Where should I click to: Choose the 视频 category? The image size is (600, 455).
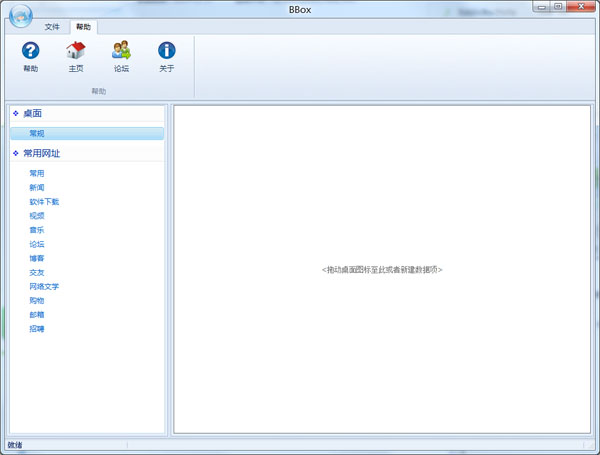[37, 215]
